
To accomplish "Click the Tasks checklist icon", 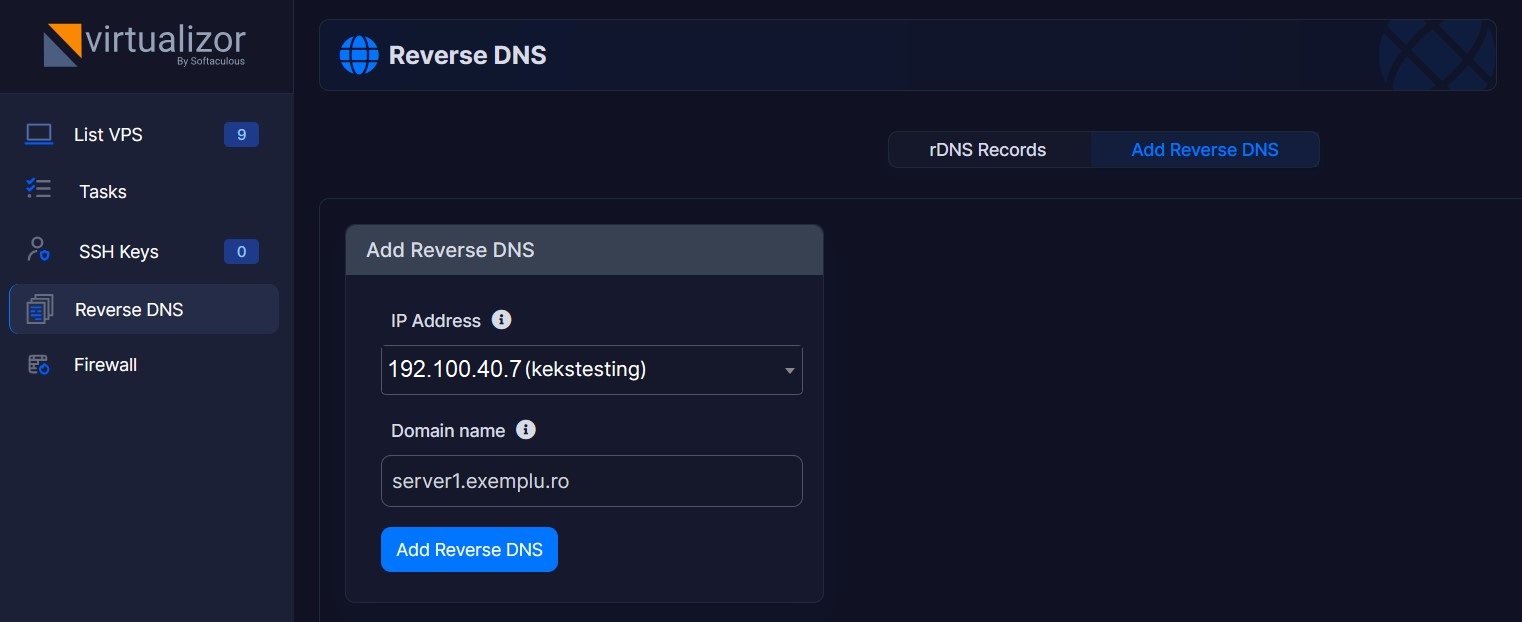I will click(x=39, y=189).
